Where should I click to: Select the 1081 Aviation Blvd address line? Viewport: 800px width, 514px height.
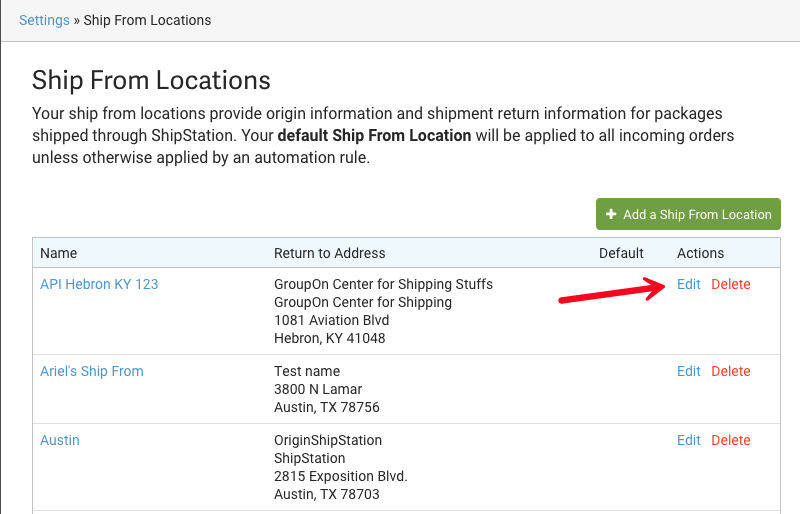click(x=332, y=320)
